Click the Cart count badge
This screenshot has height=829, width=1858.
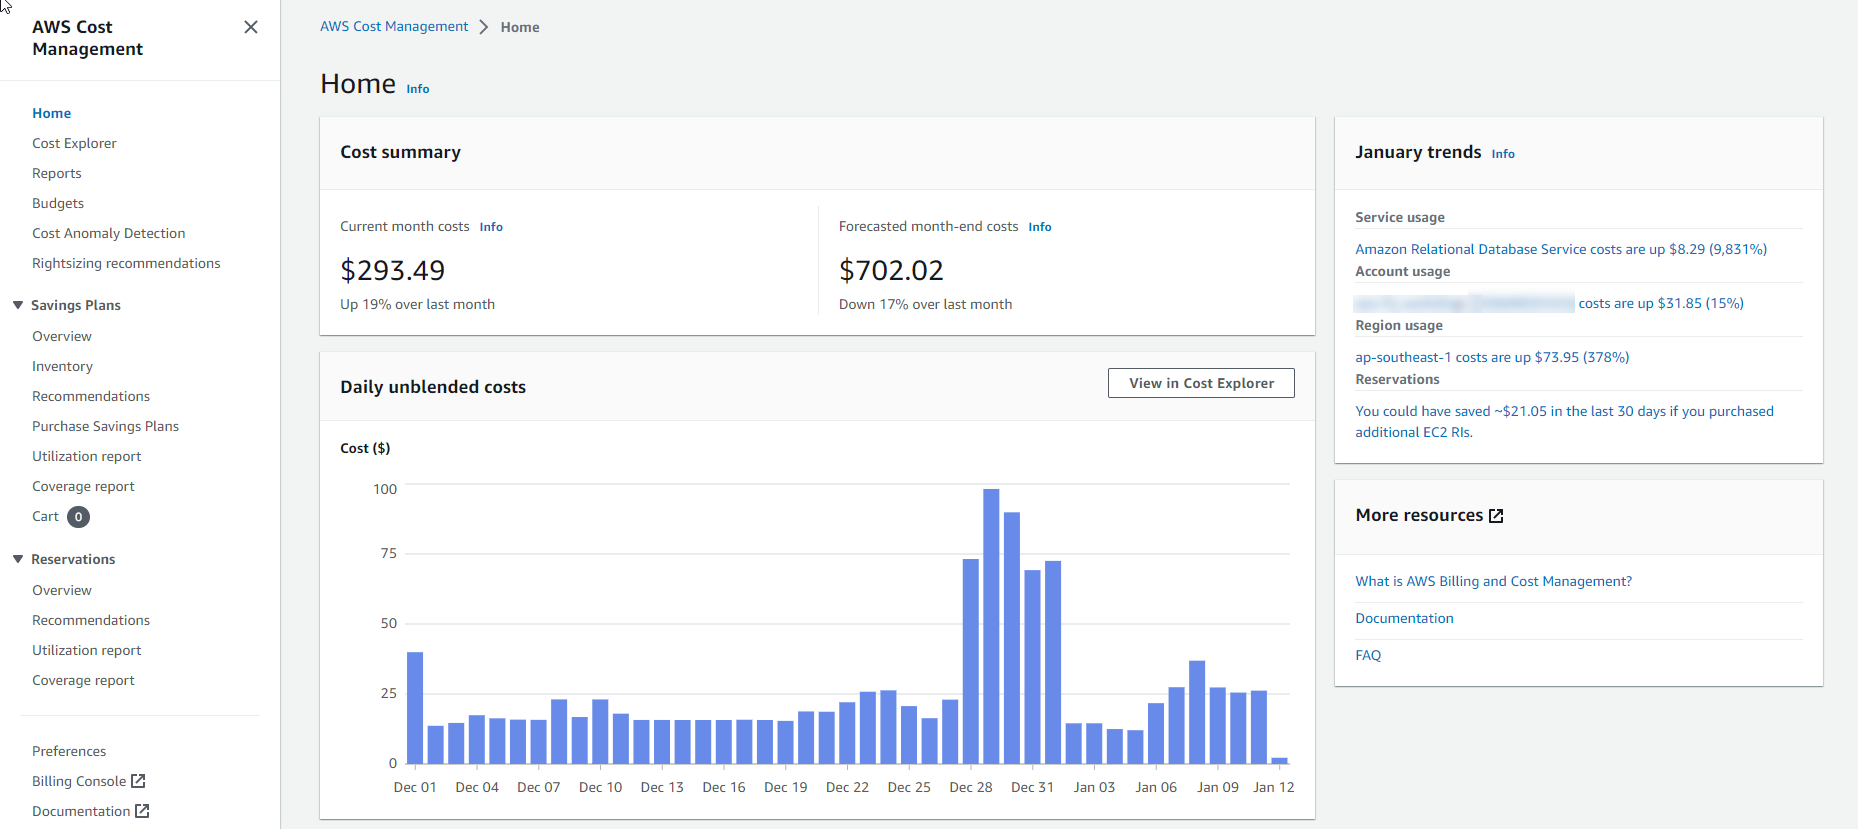pos(78,517)
